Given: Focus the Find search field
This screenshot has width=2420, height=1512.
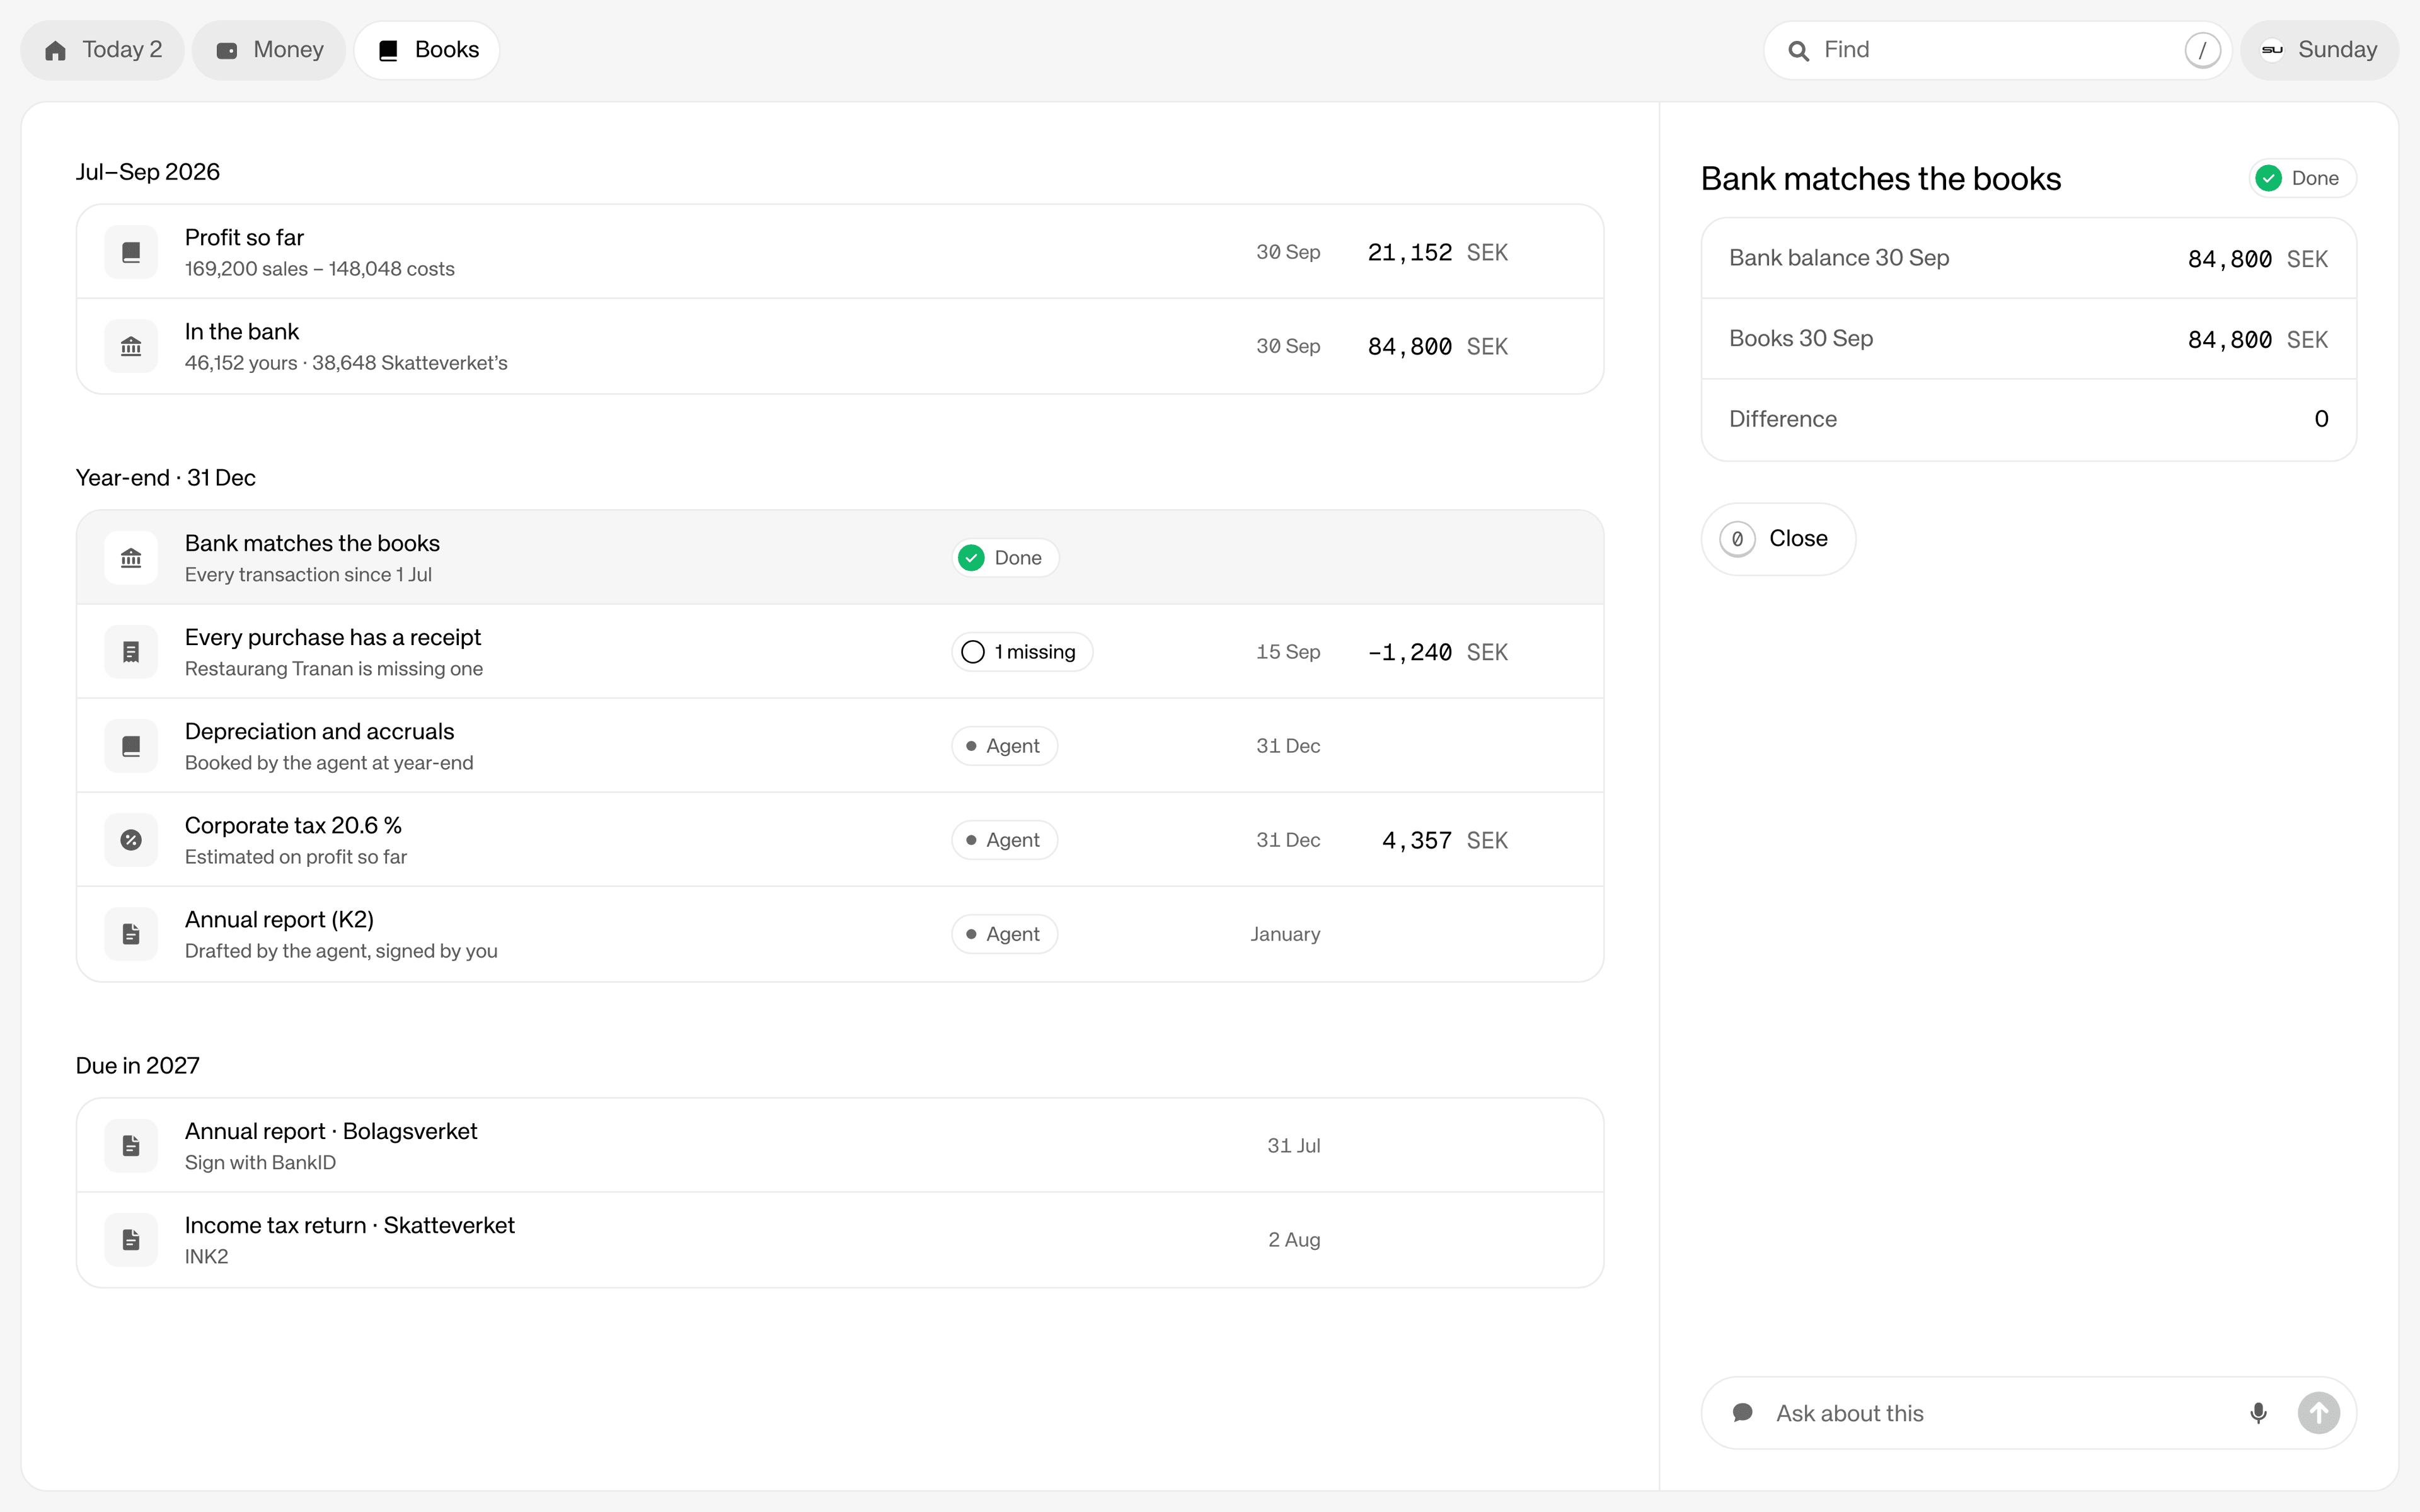Looking at the screenshot, I should [1997, 50].
